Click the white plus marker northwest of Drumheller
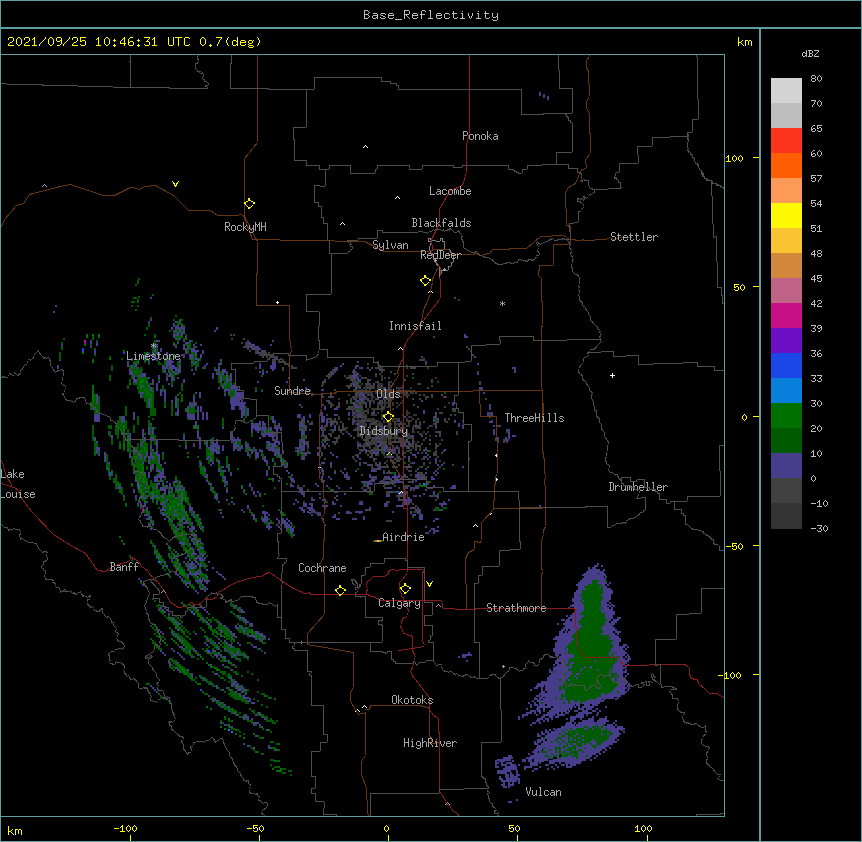This screenshot has width=862, height=842. [x=612, y=375]
